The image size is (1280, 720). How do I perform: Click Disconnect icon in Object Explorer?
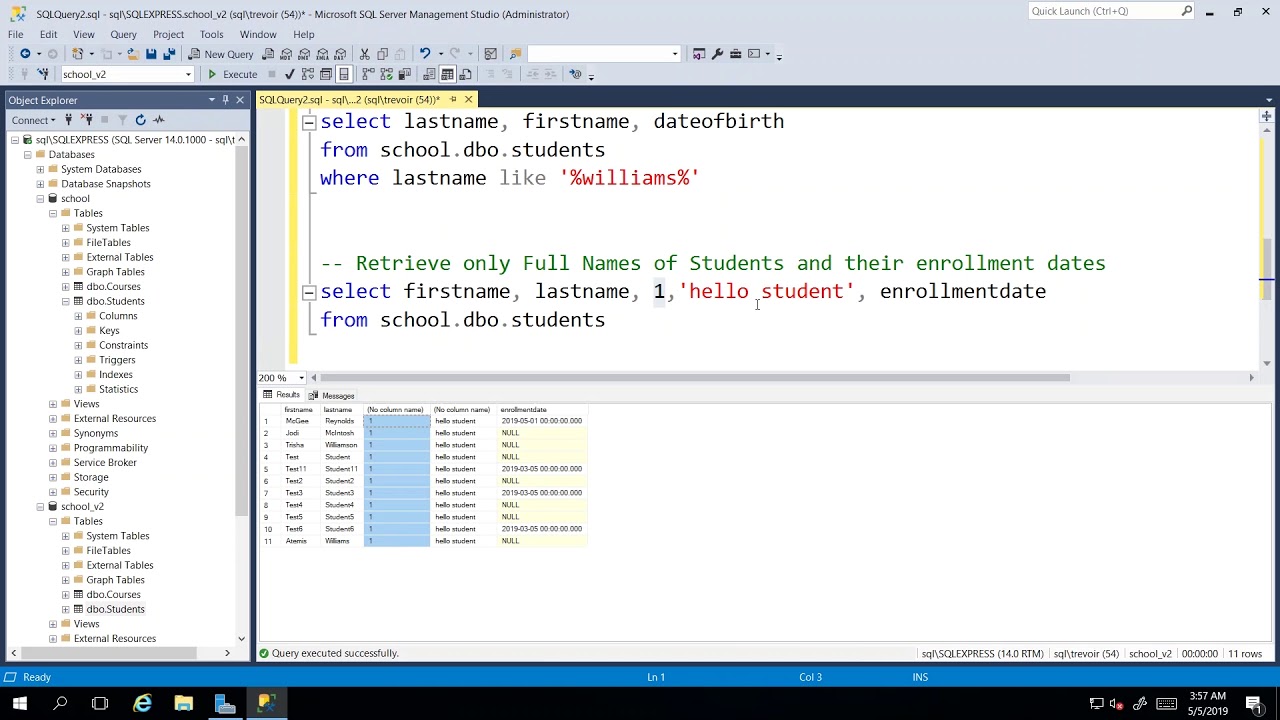point(86,120)
